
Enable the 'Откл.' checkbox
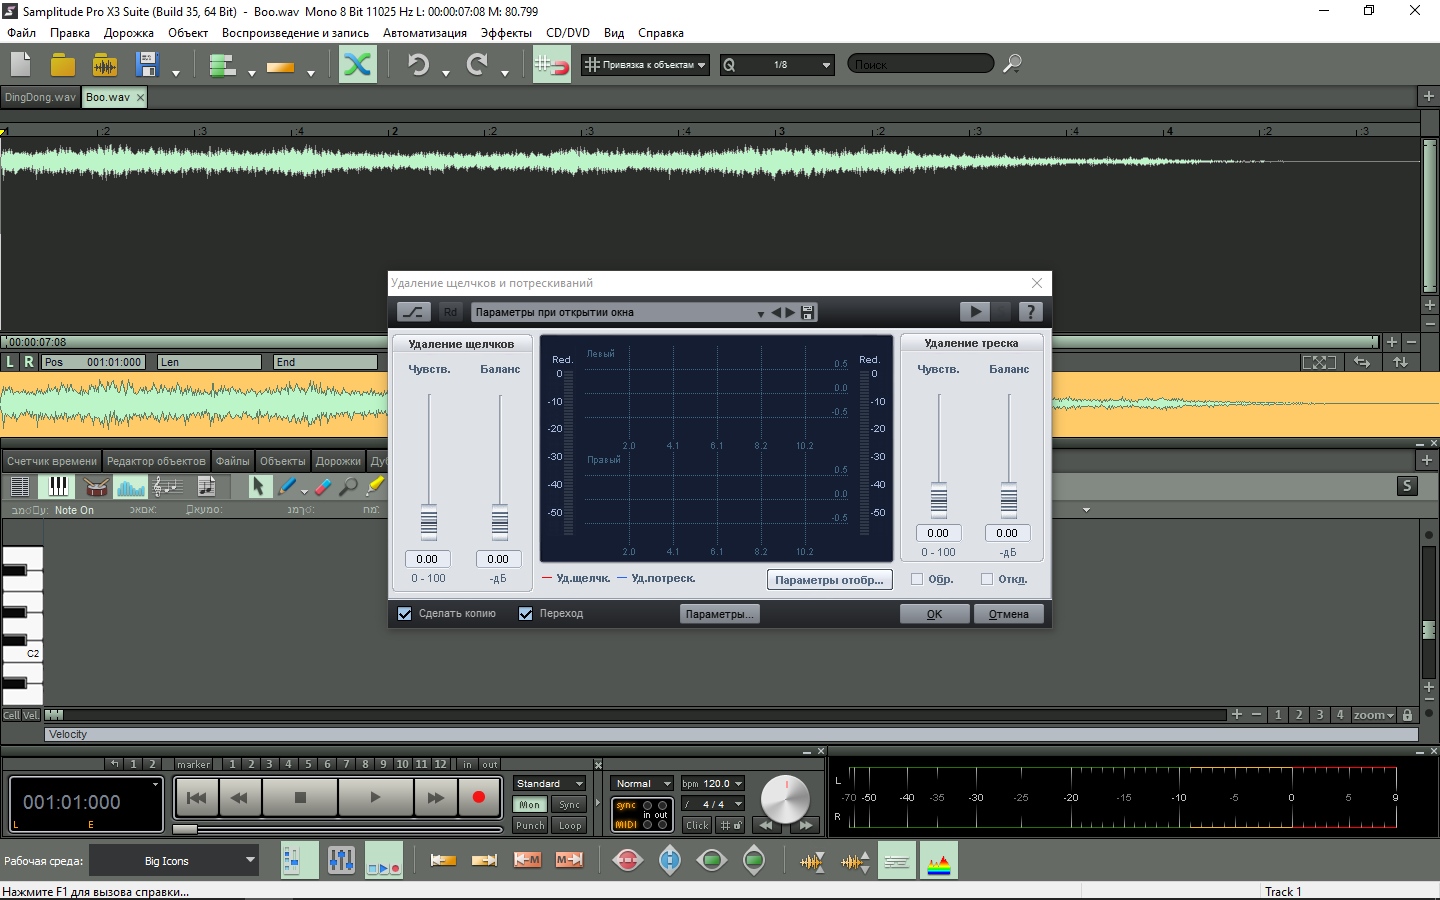[x=987, y=579]
